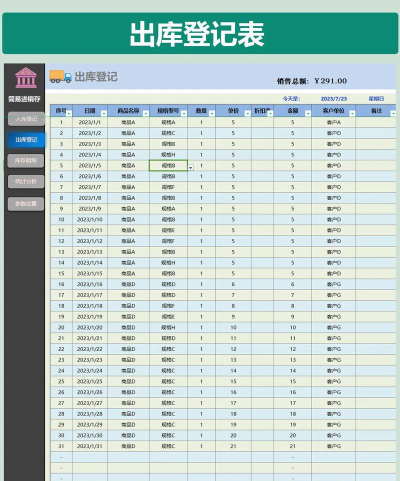Screen dimensions: 400x481
Task: Click the 客户G cell on the 2023/1/25 row
Action: pos(334,381)
